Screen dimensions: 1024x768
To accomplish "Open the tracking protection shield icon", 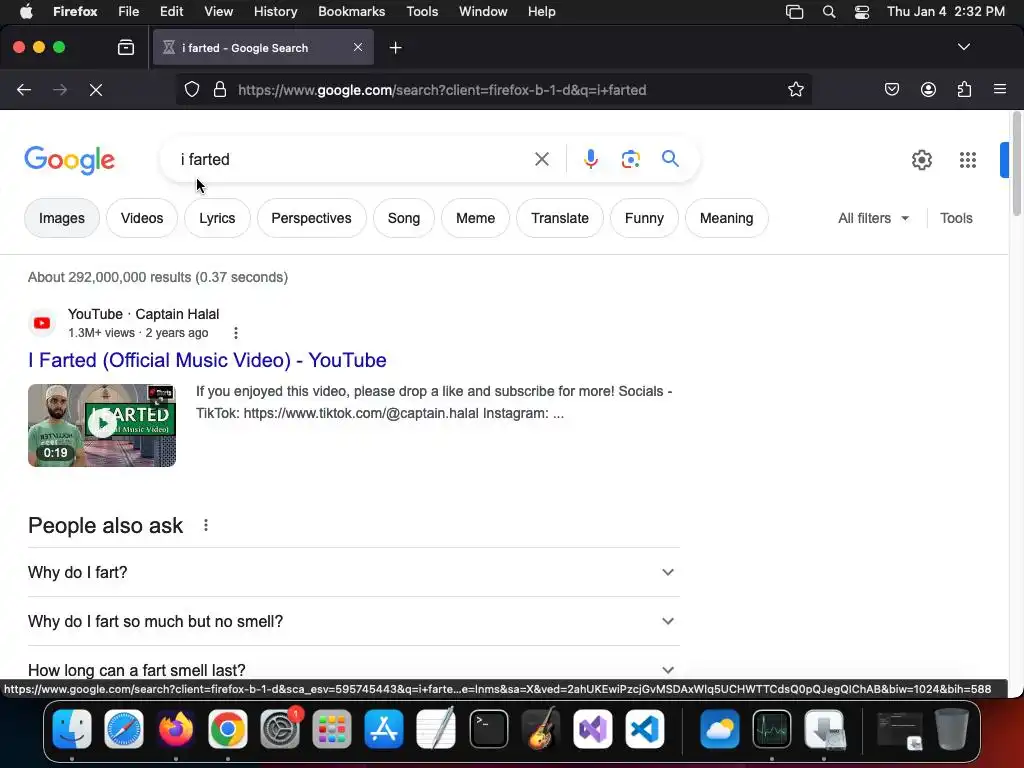I will [191, 89].
